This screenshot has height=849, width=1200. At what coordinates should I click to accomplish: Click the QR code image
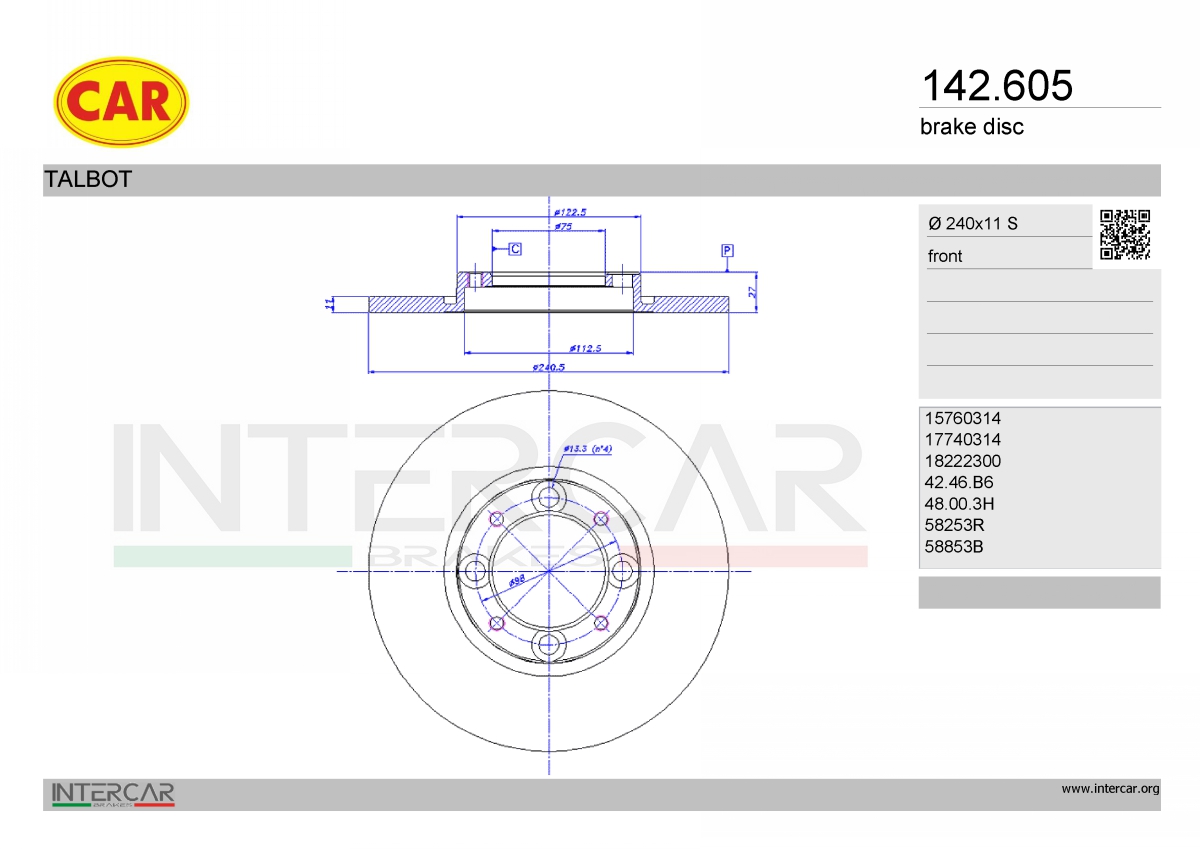coord(1125,235)
